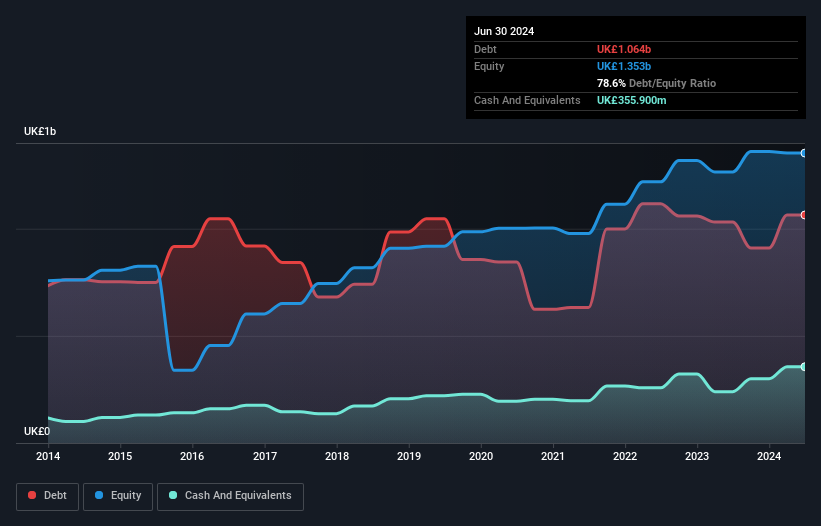Click the Equity row label in tooltip
The image size is (821, 526).
click(x=489, y=66)
